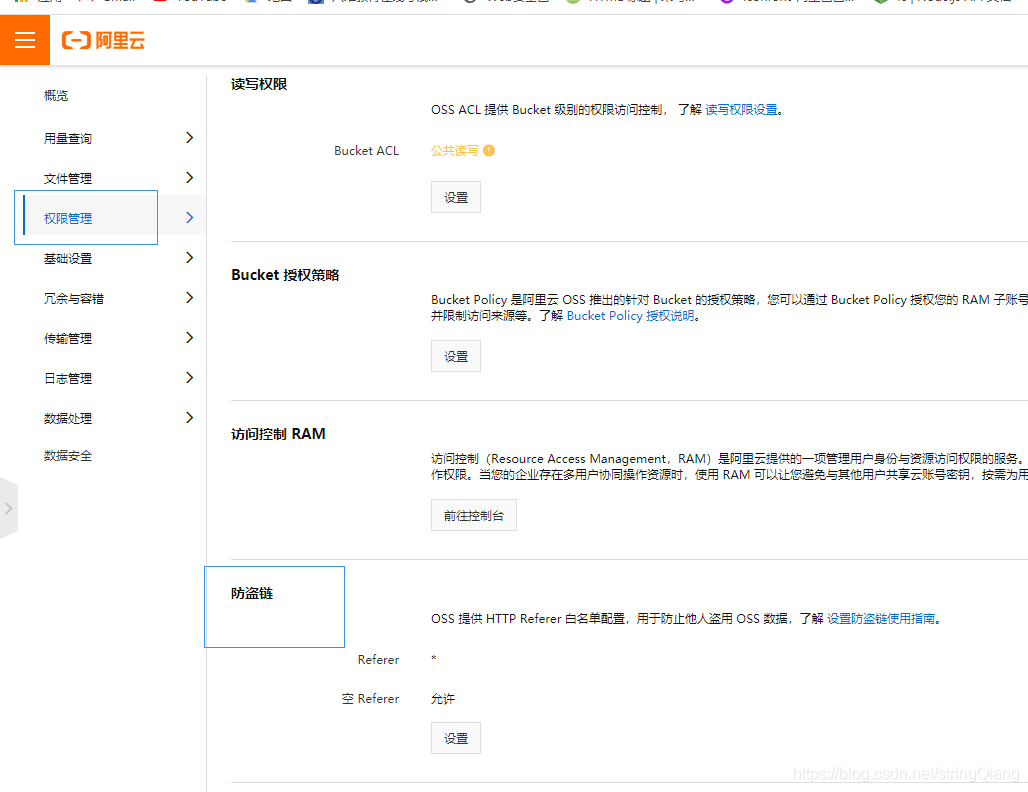This screenshot has width=1028, height=792.
Task: Click the Bucket 授权策略 heading
Action: click(285, 275)
